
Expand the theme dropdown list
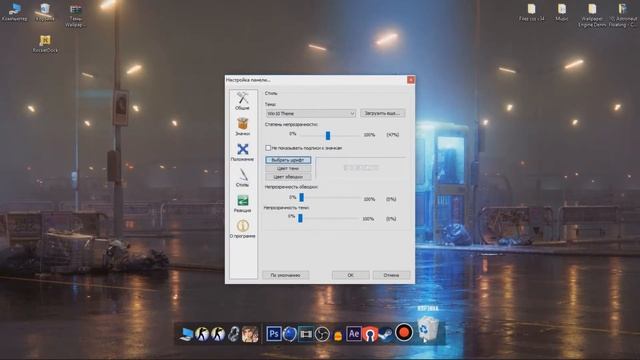coord(311,113)
